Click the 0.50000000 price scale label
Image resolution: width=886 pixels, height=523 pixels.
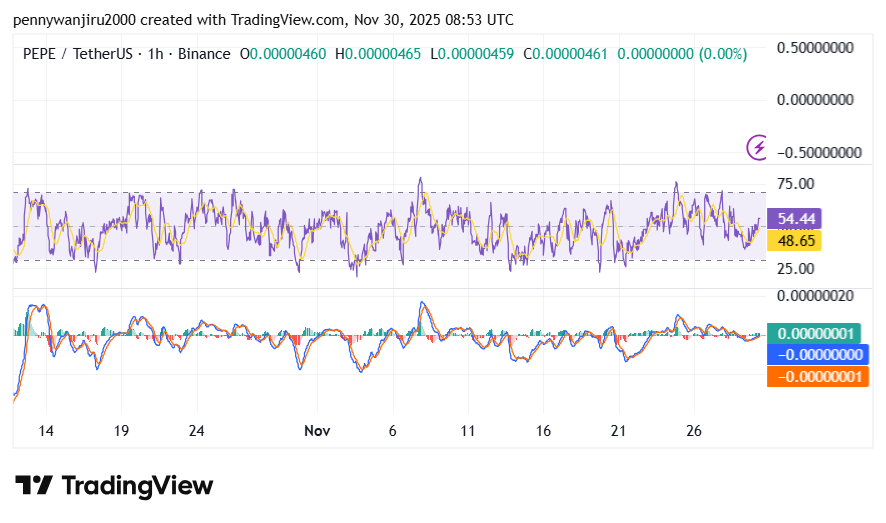818,47
